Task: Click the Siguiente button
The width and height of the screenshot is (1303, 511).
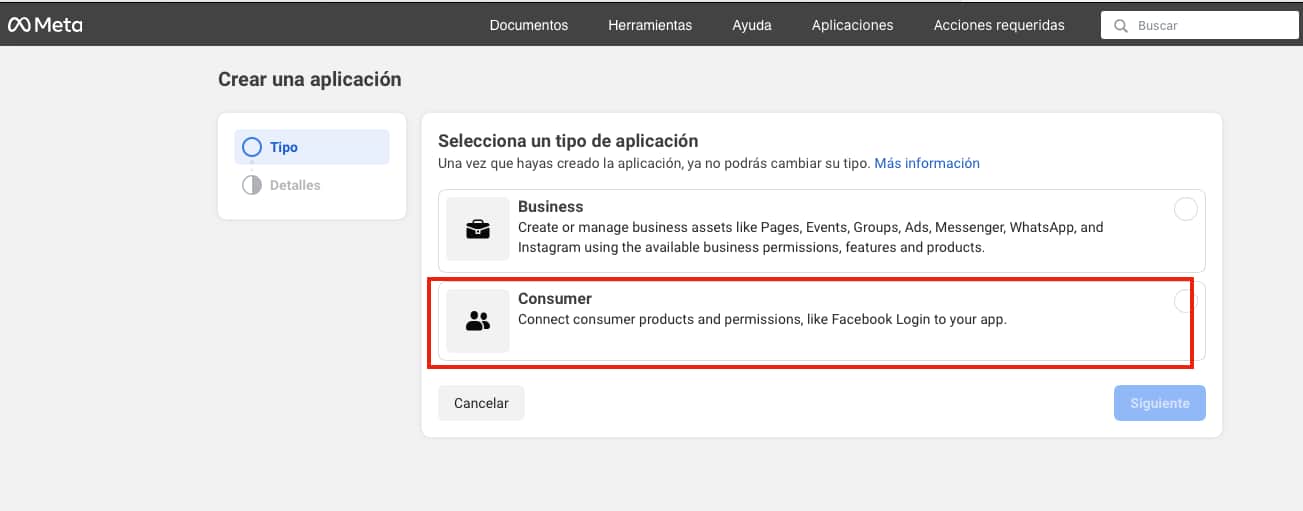Action: pos(1160,403)
